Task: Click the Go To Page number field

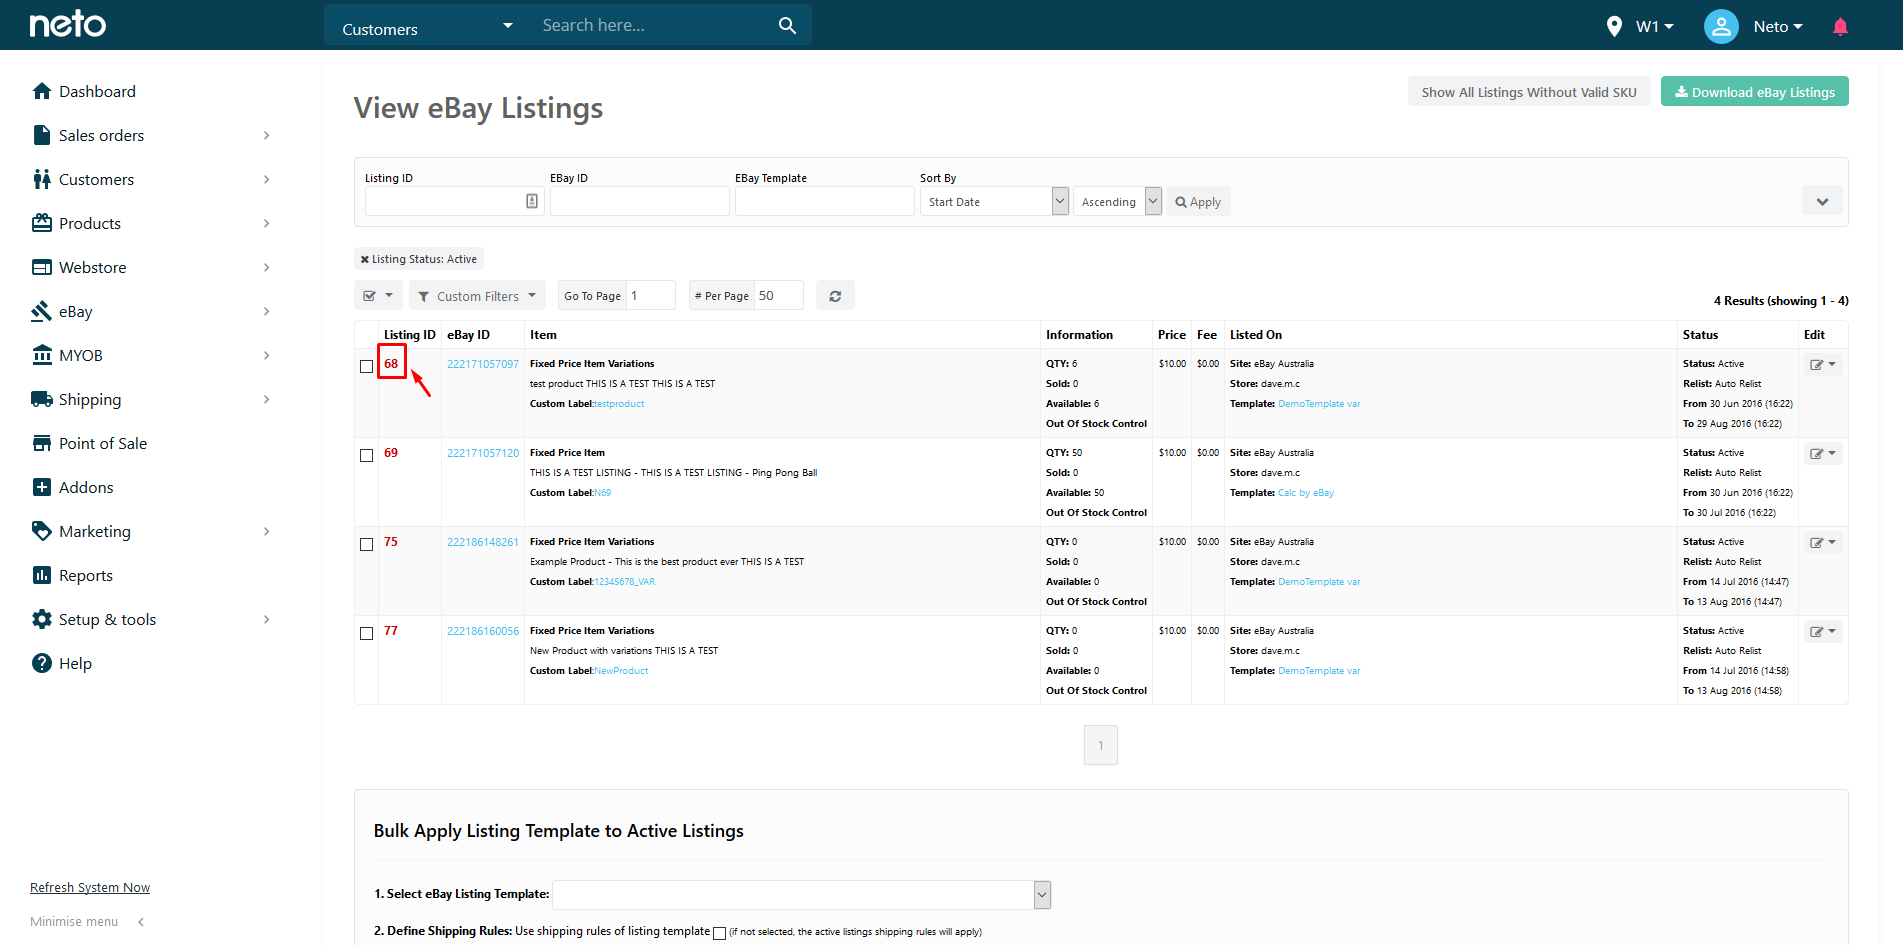Action: (650, 296)
